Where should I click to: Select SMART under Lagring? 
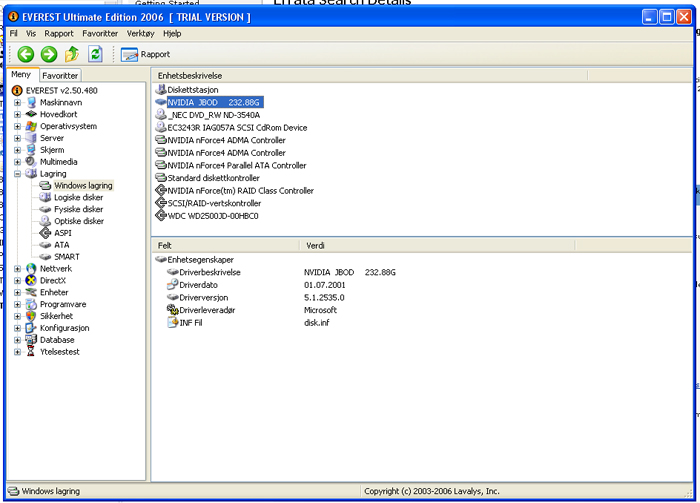point(67,257)
